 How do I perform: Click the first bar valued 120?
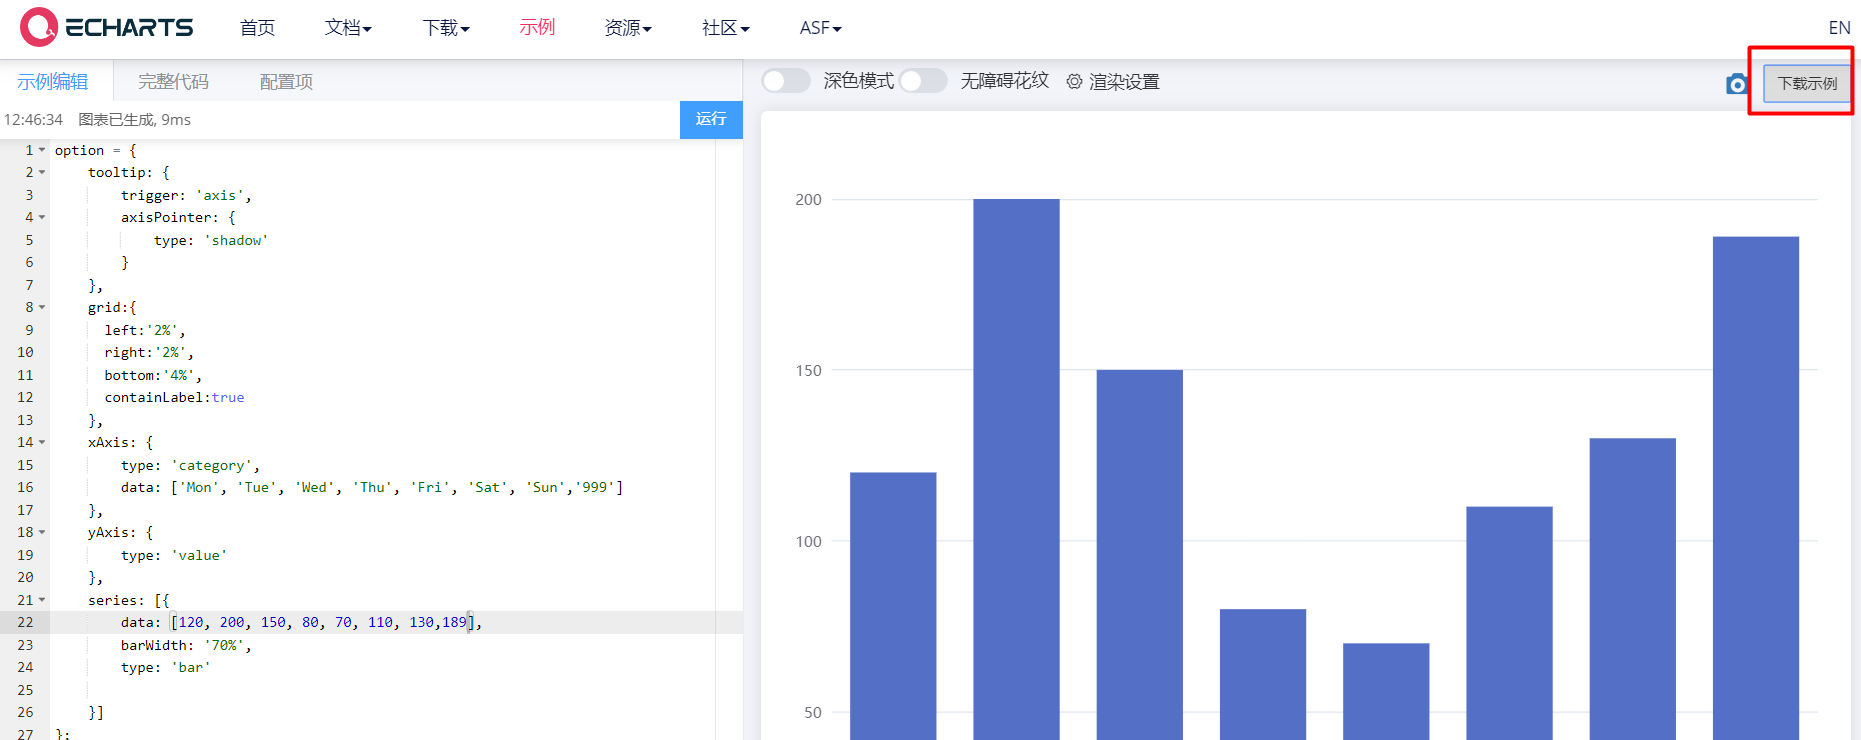click(893, 606)
